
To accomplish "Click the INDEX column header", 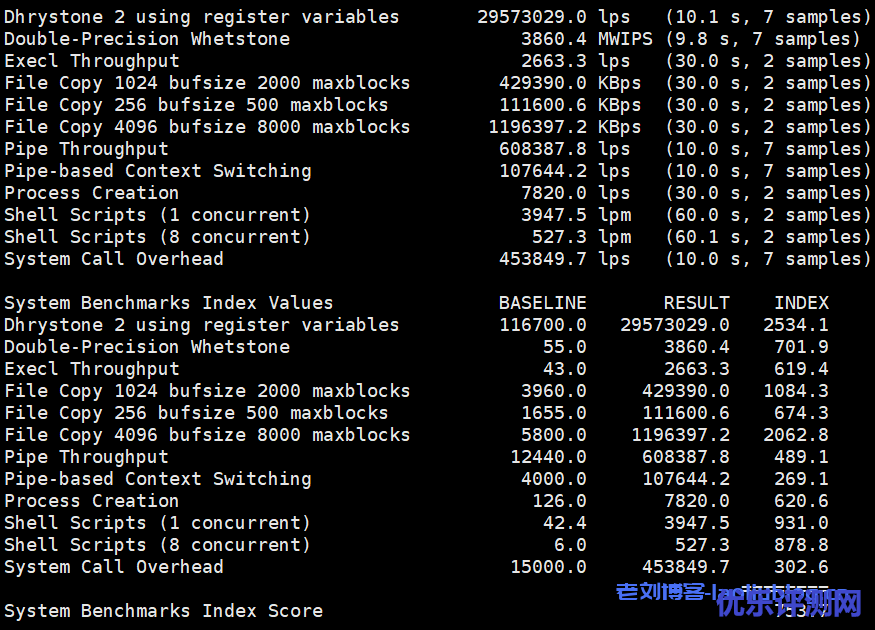I will point(801,303).
